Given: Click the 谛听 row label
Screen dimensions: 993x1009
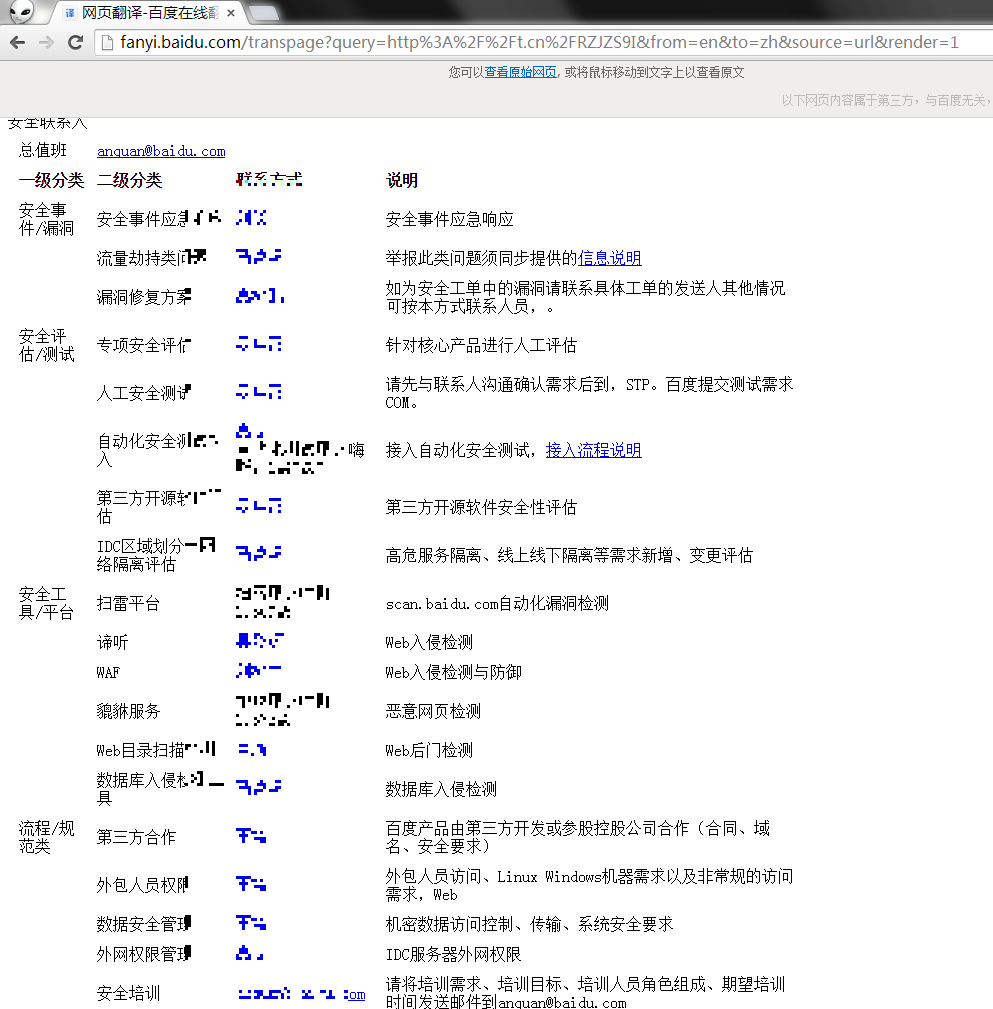Looking at the screenshot, I should pos(113,642).
